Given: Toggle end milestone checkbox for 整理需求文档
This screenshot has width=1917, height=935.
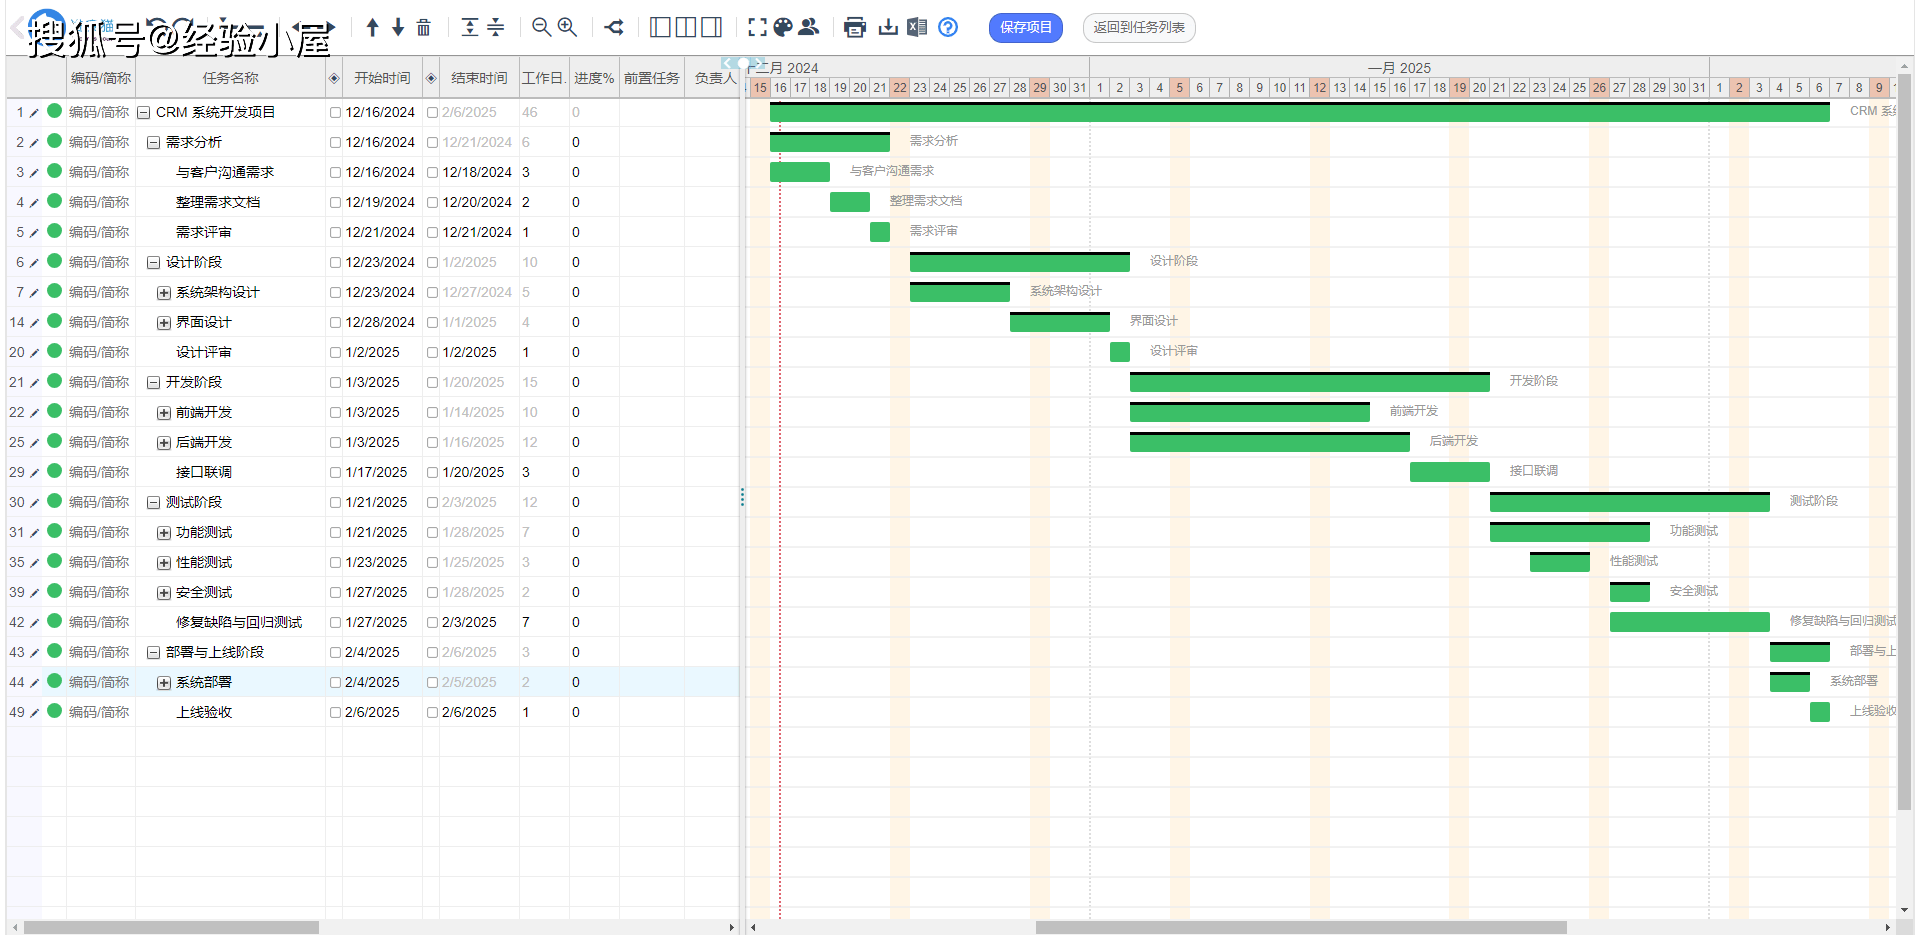Looking at the screenshot, I should pyautogui.click(x=432, y=203).
